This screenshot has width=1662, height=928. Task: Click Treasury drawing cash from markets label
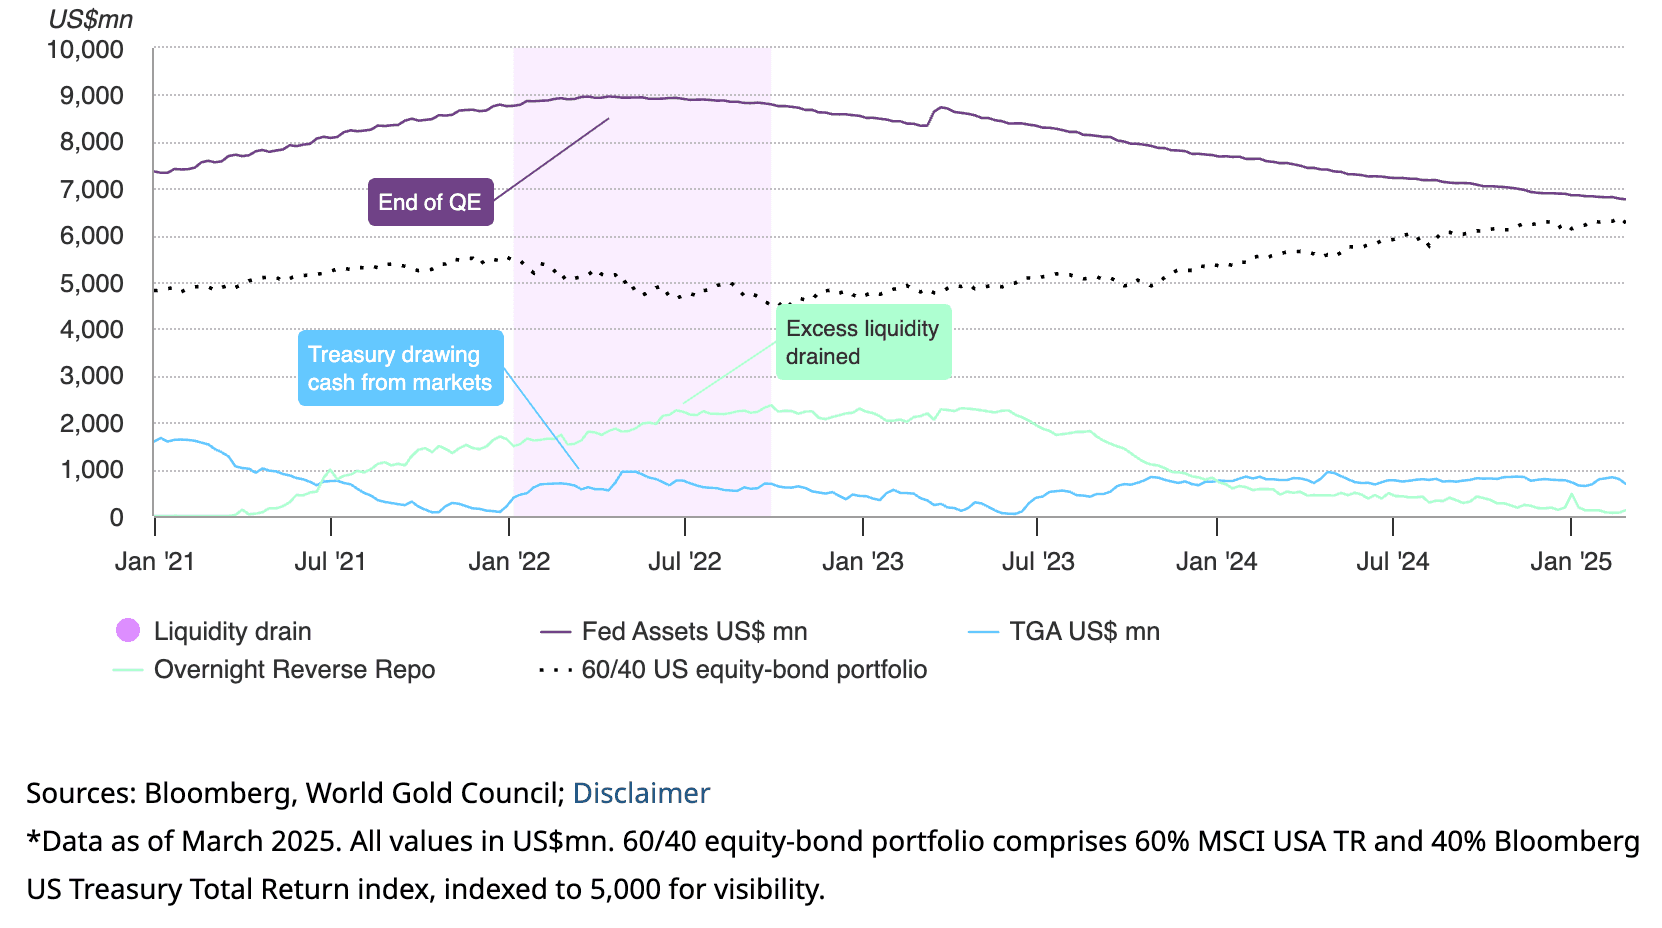pos(400,368)
